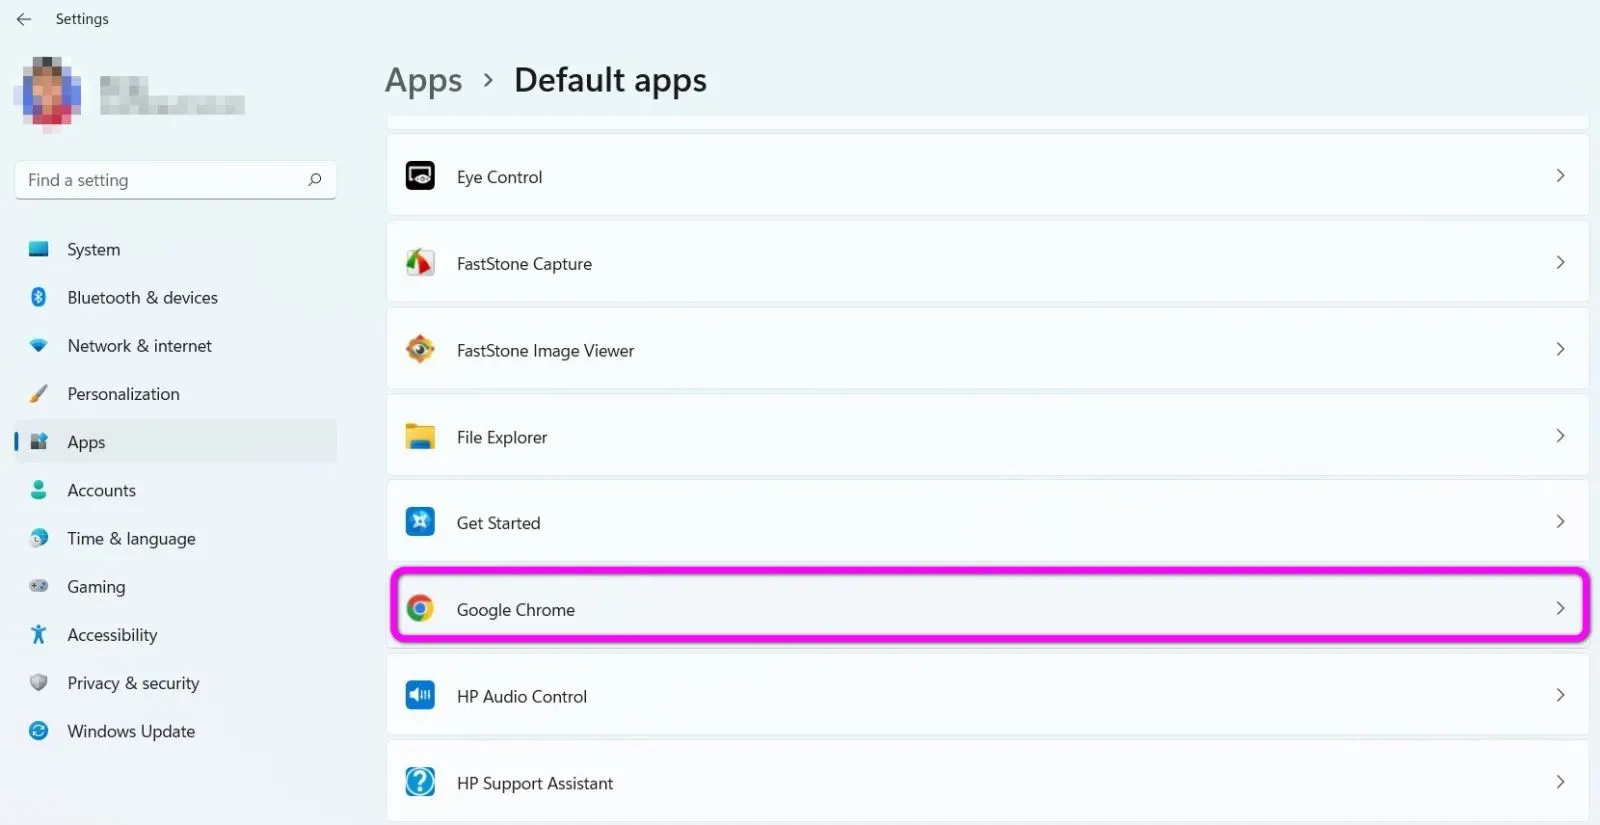1600x825 pixels.
Task: Expand Eye Control chevron
Action: point(1560,176)
